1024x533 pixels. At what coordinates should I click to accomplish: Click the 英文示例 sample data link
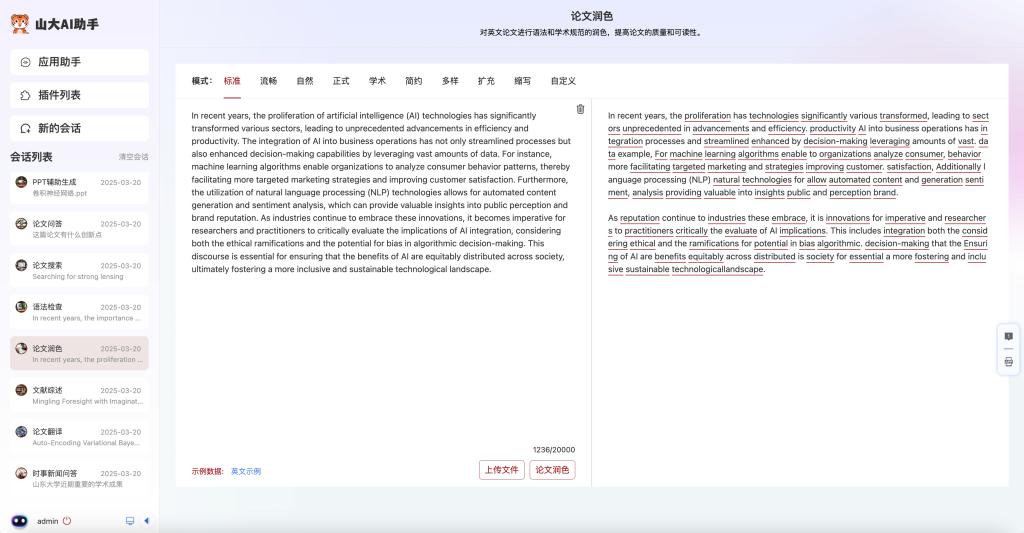246,471
